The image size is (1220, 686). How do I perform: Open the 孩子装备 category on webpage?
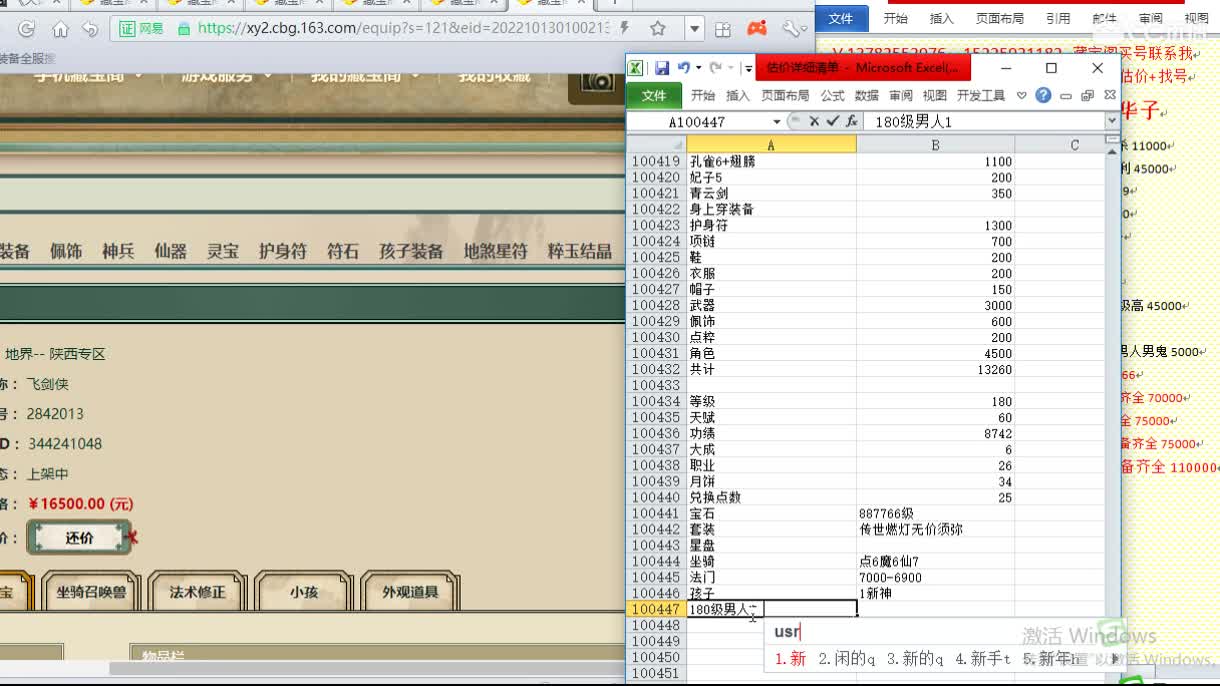point(411,251)
